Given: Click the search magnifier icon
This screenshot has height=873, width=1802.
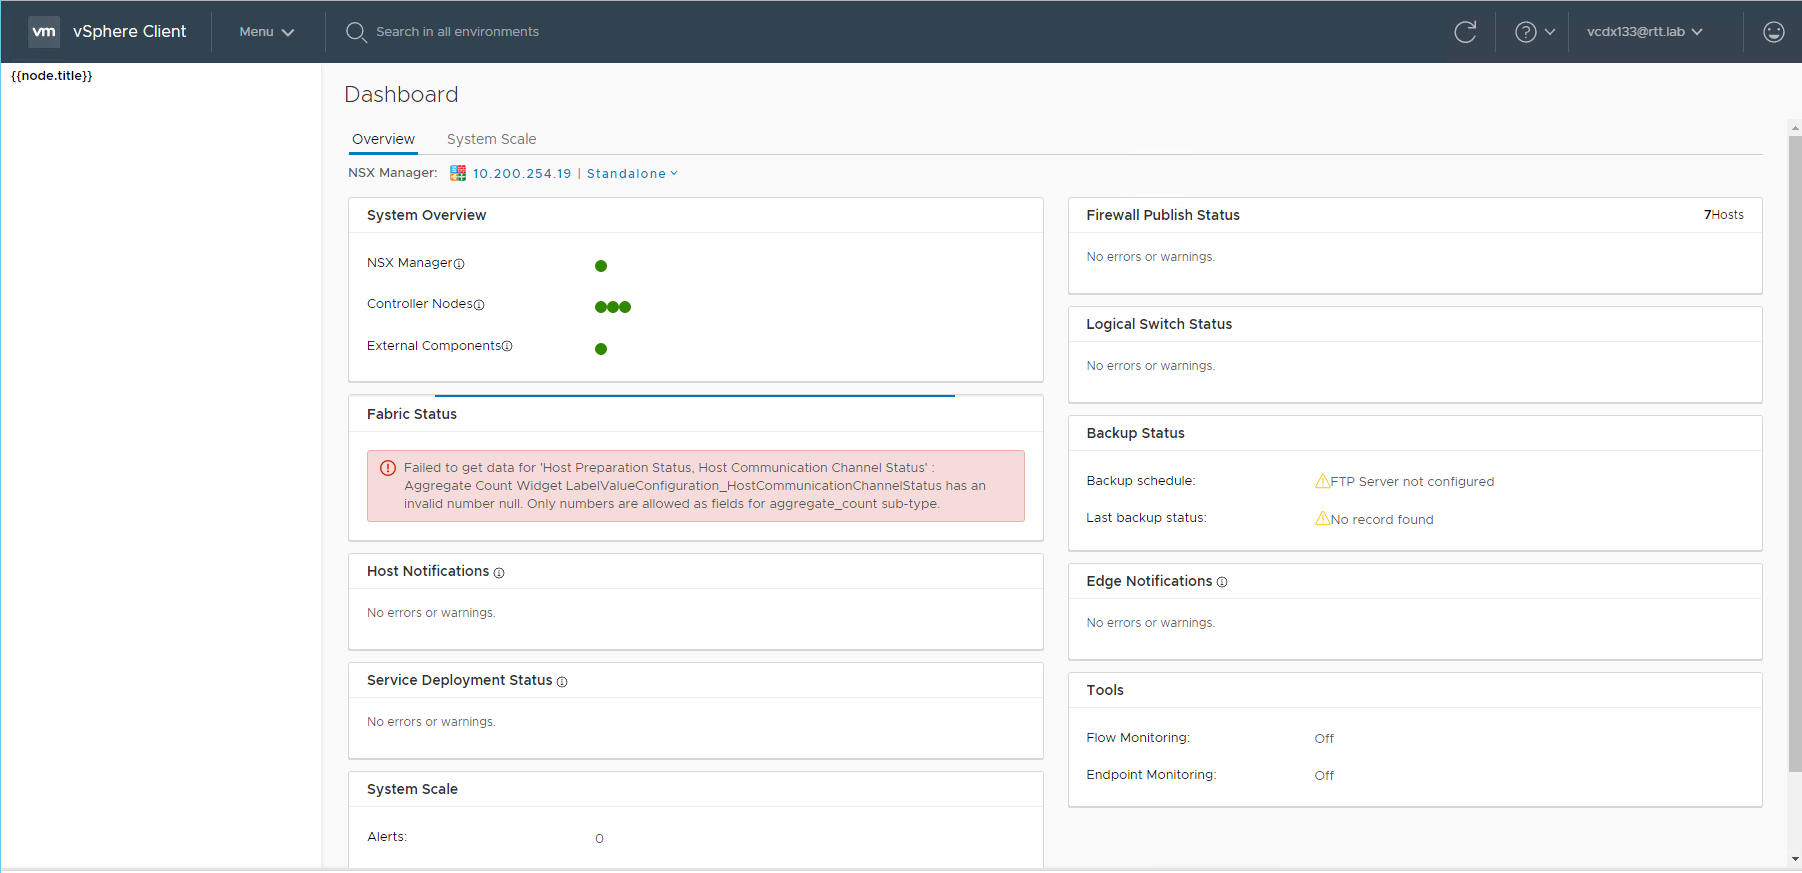Looking at the screenshot, I should pos(356,32).
